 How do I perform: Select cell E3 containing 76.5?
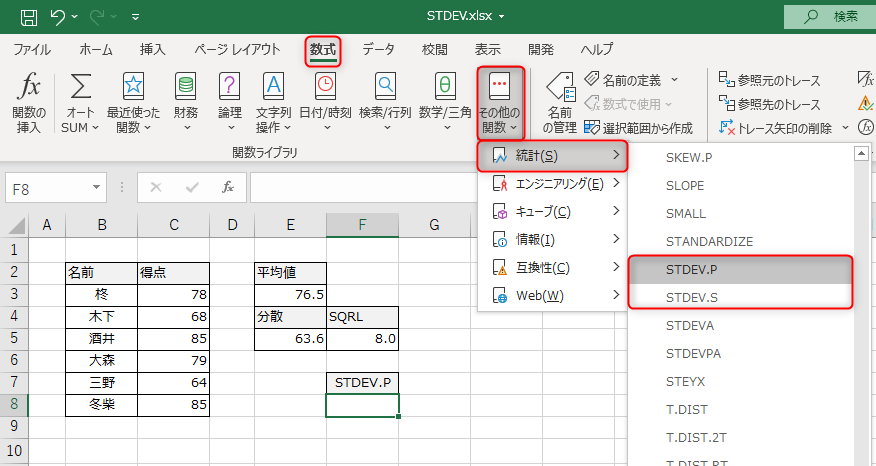(x=291, y=294)
